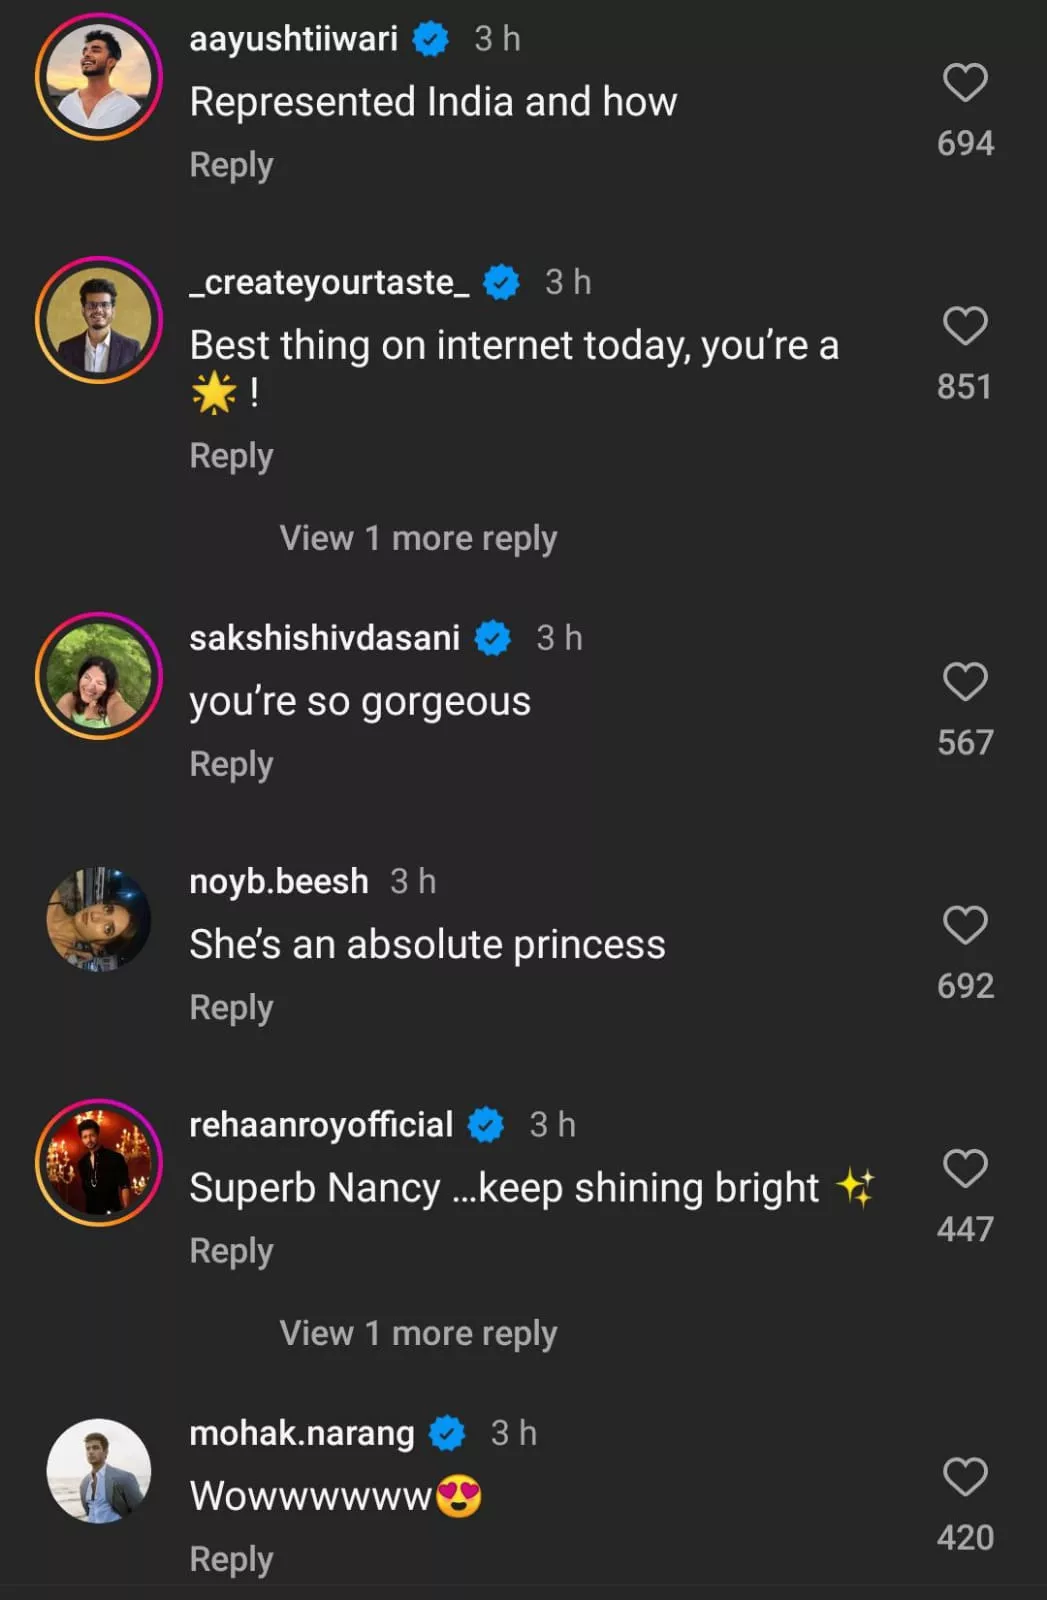Open _createyourtaste_'s profile picture
This screenshot has height=1600, width=1047.
coord(98,320)
